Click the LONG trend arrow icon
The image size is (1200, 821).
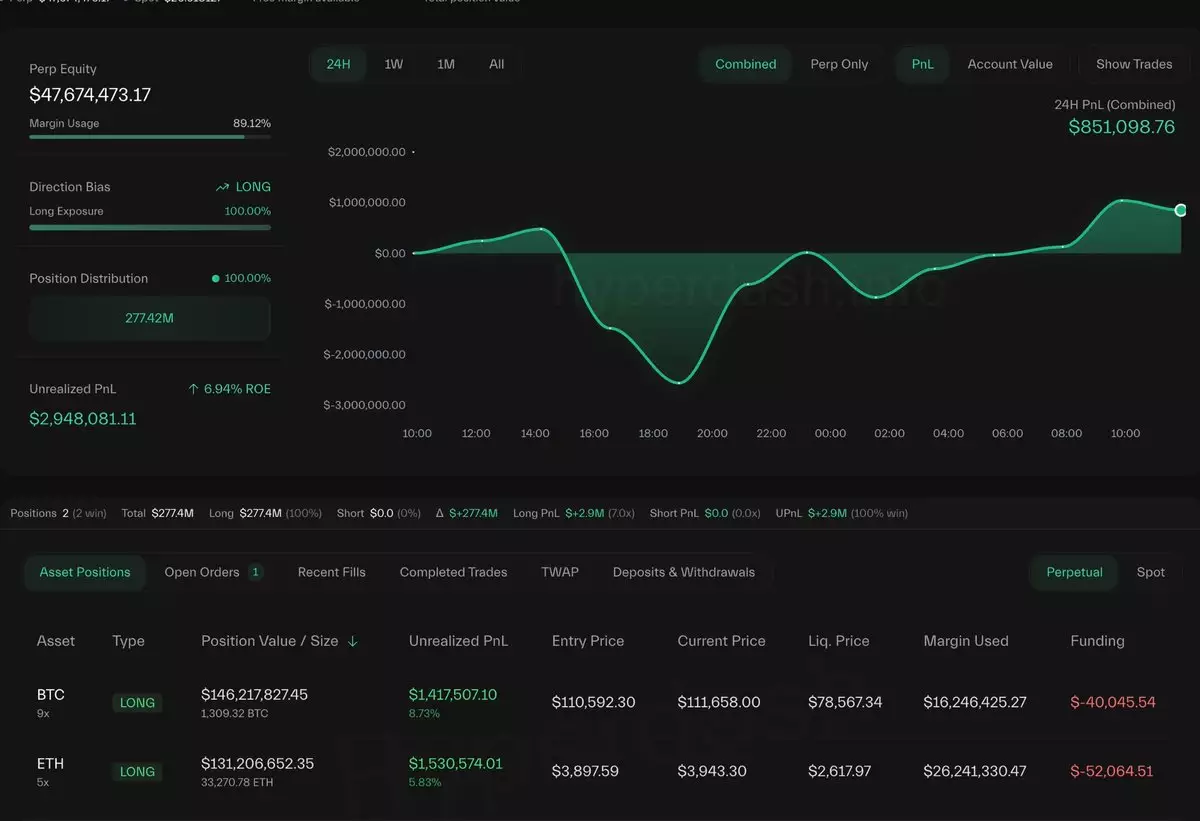(223, 187)
